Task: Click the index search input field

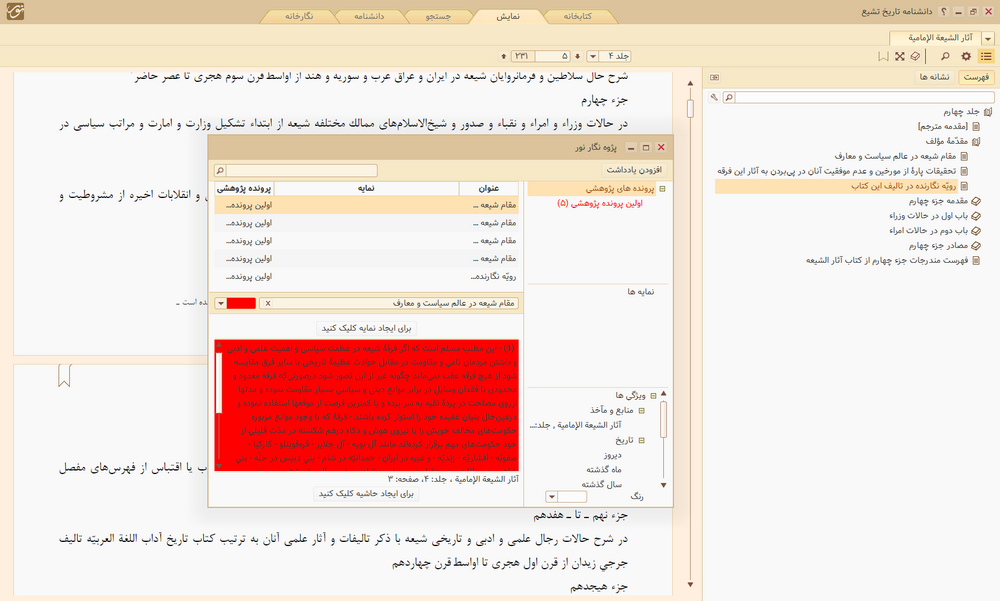Action: point(864,98)
